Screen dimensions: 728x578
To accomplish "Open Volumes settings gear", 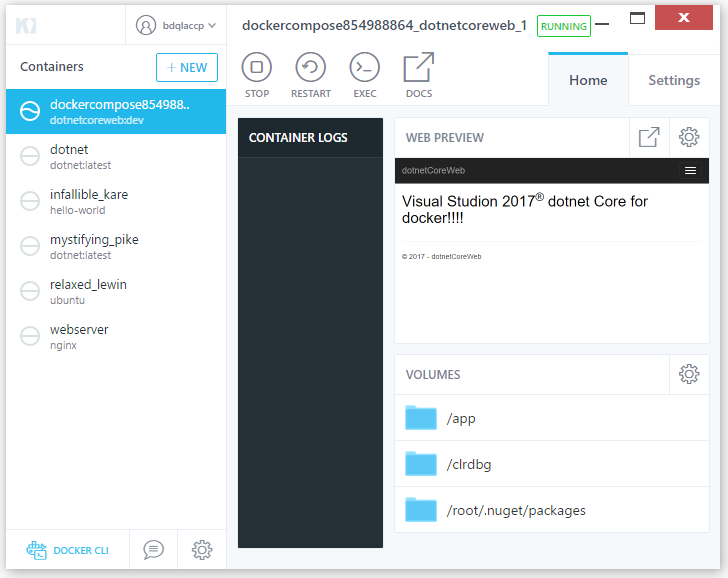I will [689, 375].
